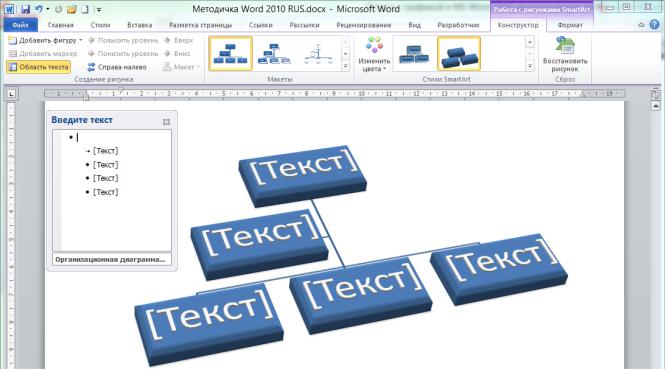Viewport: 665px width, 369px height.
Task: Click the tab stop selector at ruler corner
Action: click(11, 94)
